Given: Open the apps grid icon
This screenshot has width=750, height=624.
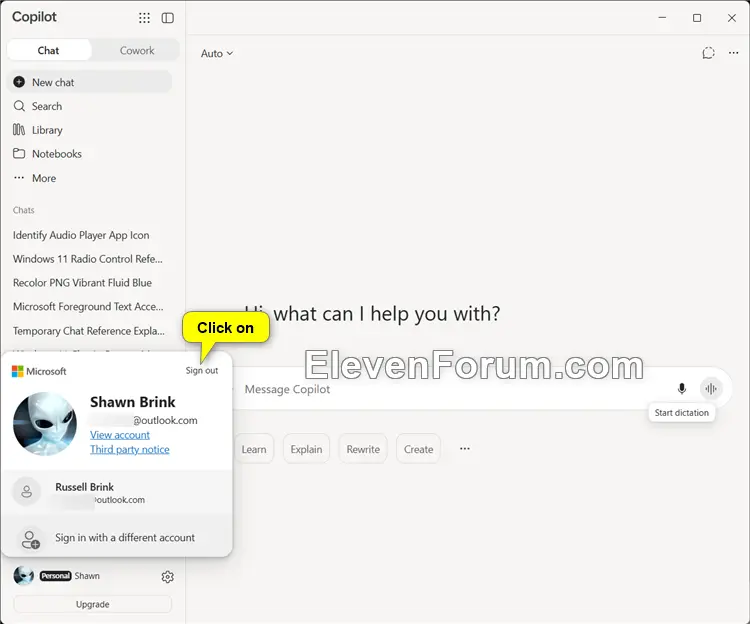Looking at the screenshot, I should click(x=144, y=18).
